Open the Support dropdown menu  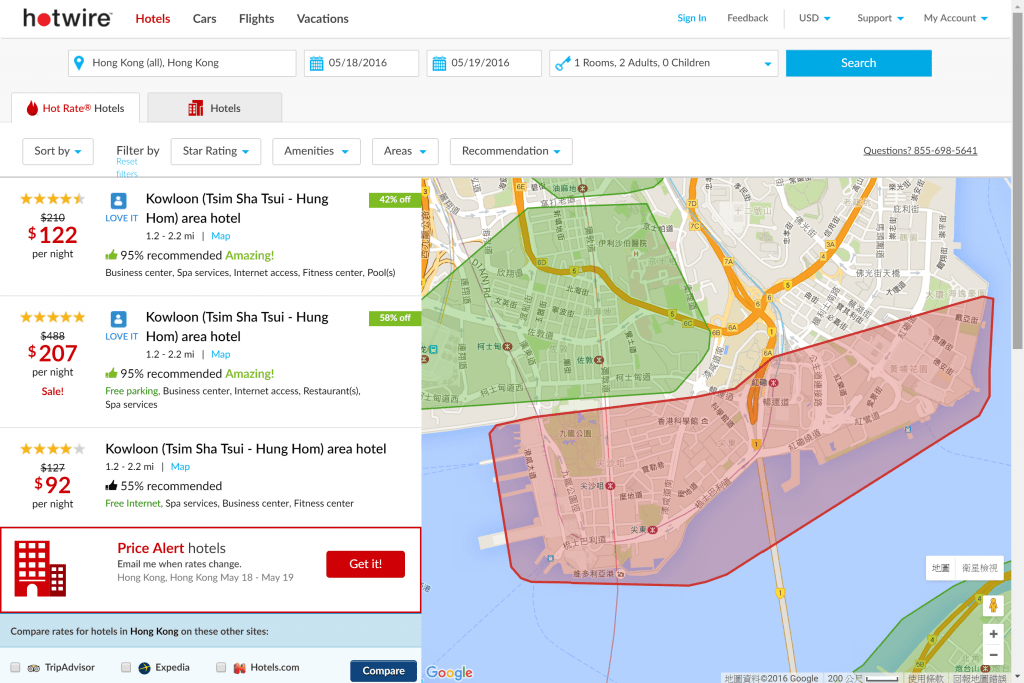(x=880, y=18)
